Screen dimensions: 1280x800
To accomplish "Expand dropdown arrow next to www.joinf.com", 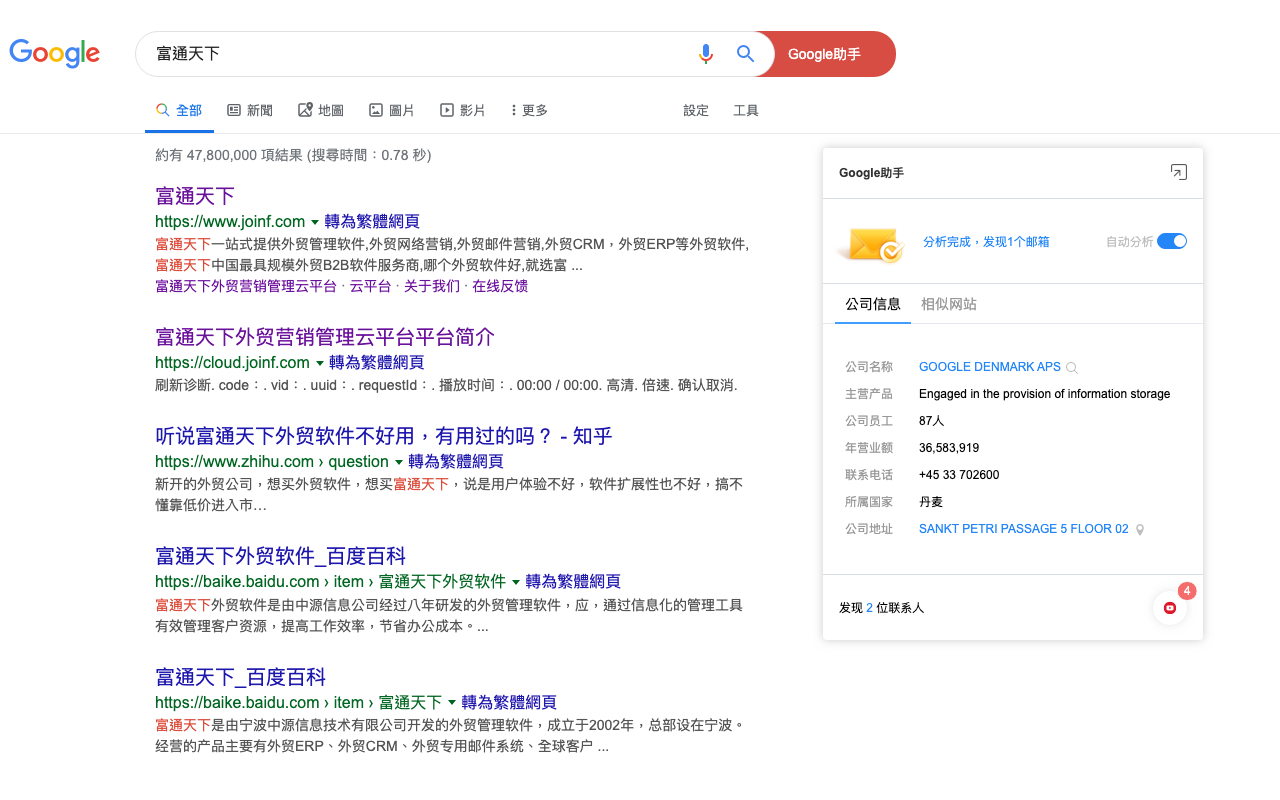I will point(315,222).
